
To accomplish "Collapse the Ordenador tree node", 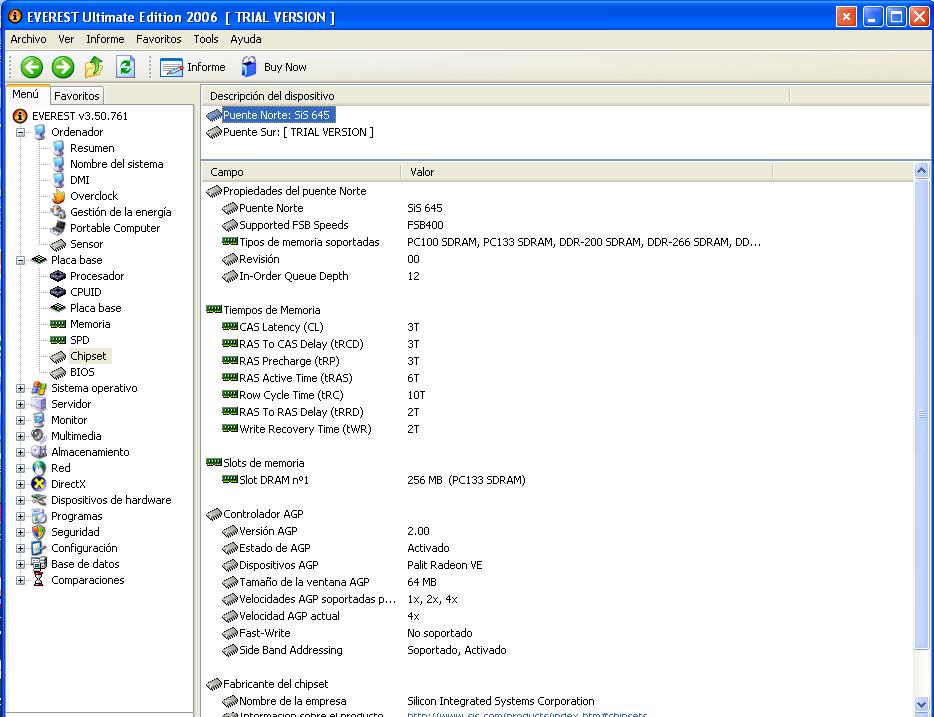I will tap(21, 132).
